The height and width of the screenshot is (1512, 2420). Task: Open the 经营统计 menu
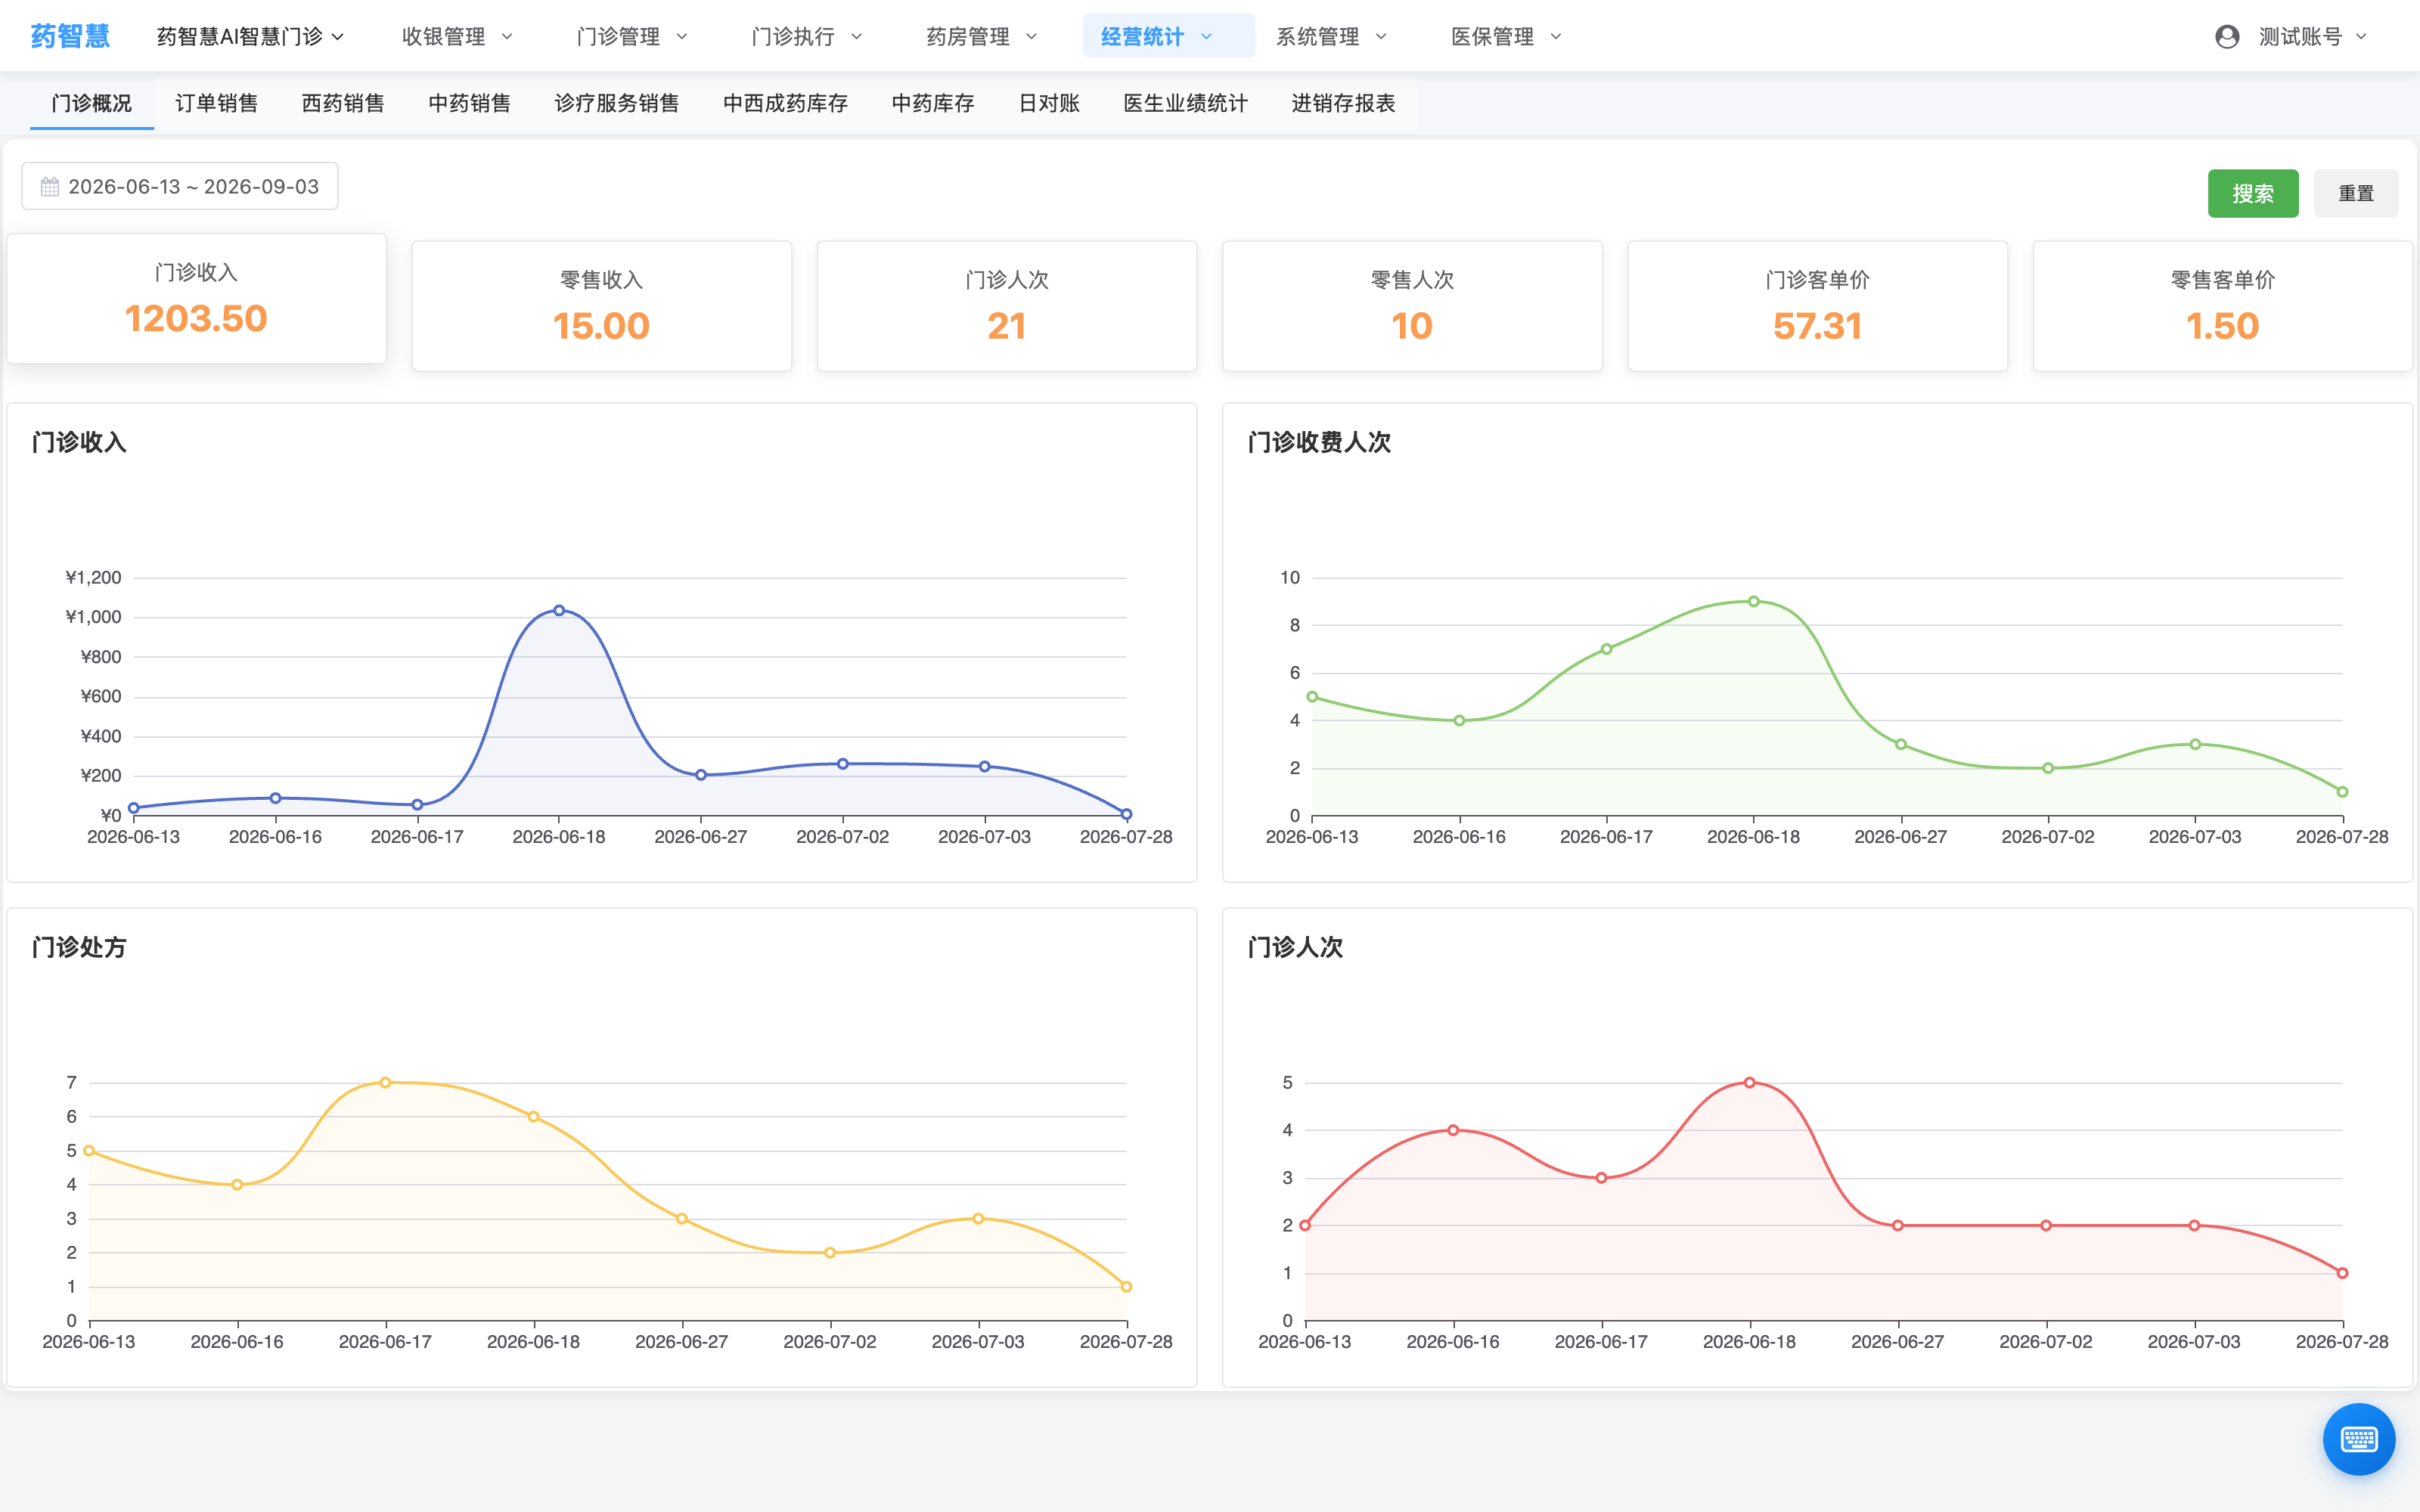1157,37
